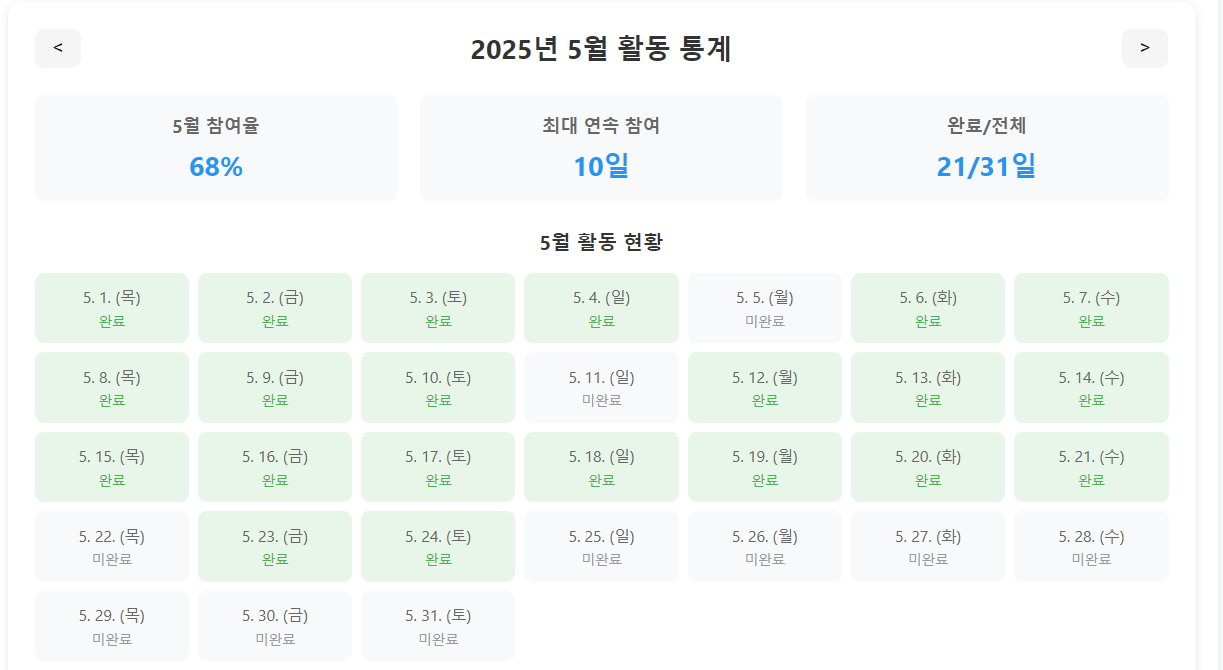Click the 5. 10. (토) day cell
Image resolution: width=1223 pixels, height=670 pixels.
pos(438,387)
